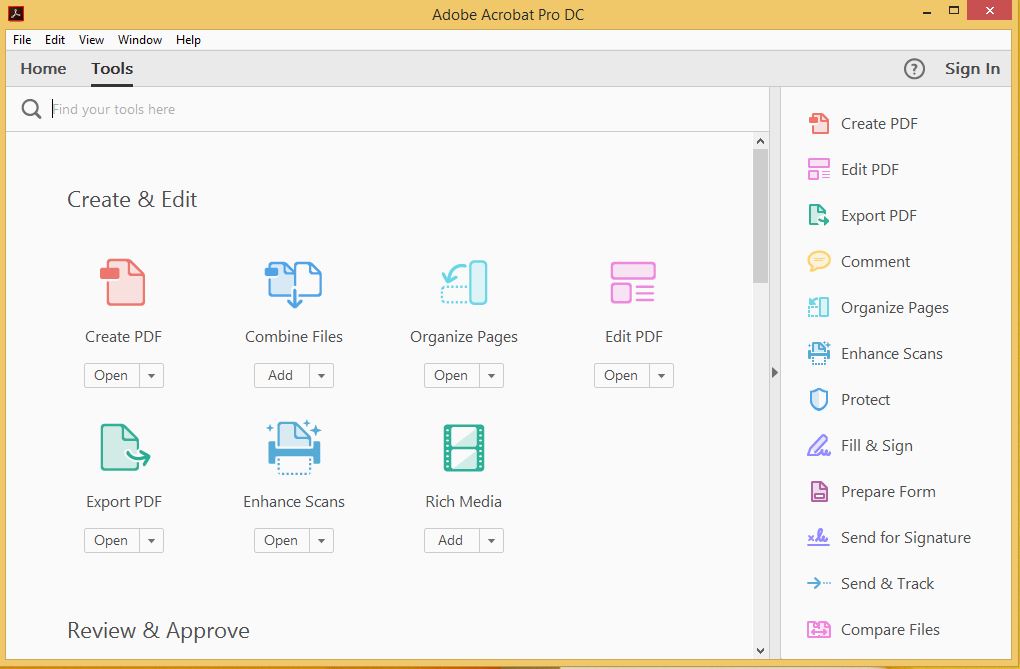
Task: Select the Rich Media tool icon
Action: coord(463,448)
